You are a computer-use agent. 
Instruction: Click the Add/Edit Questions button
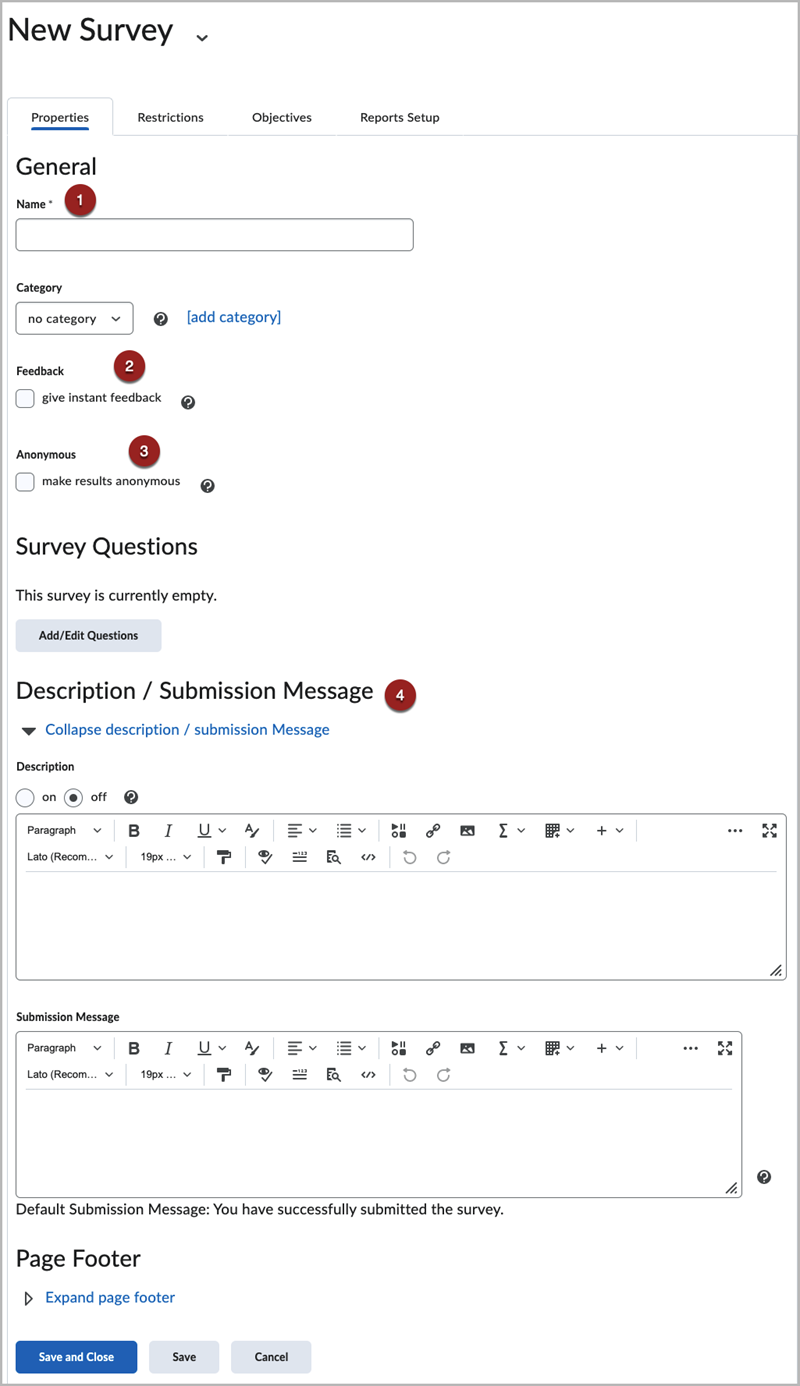pos(88,635)
